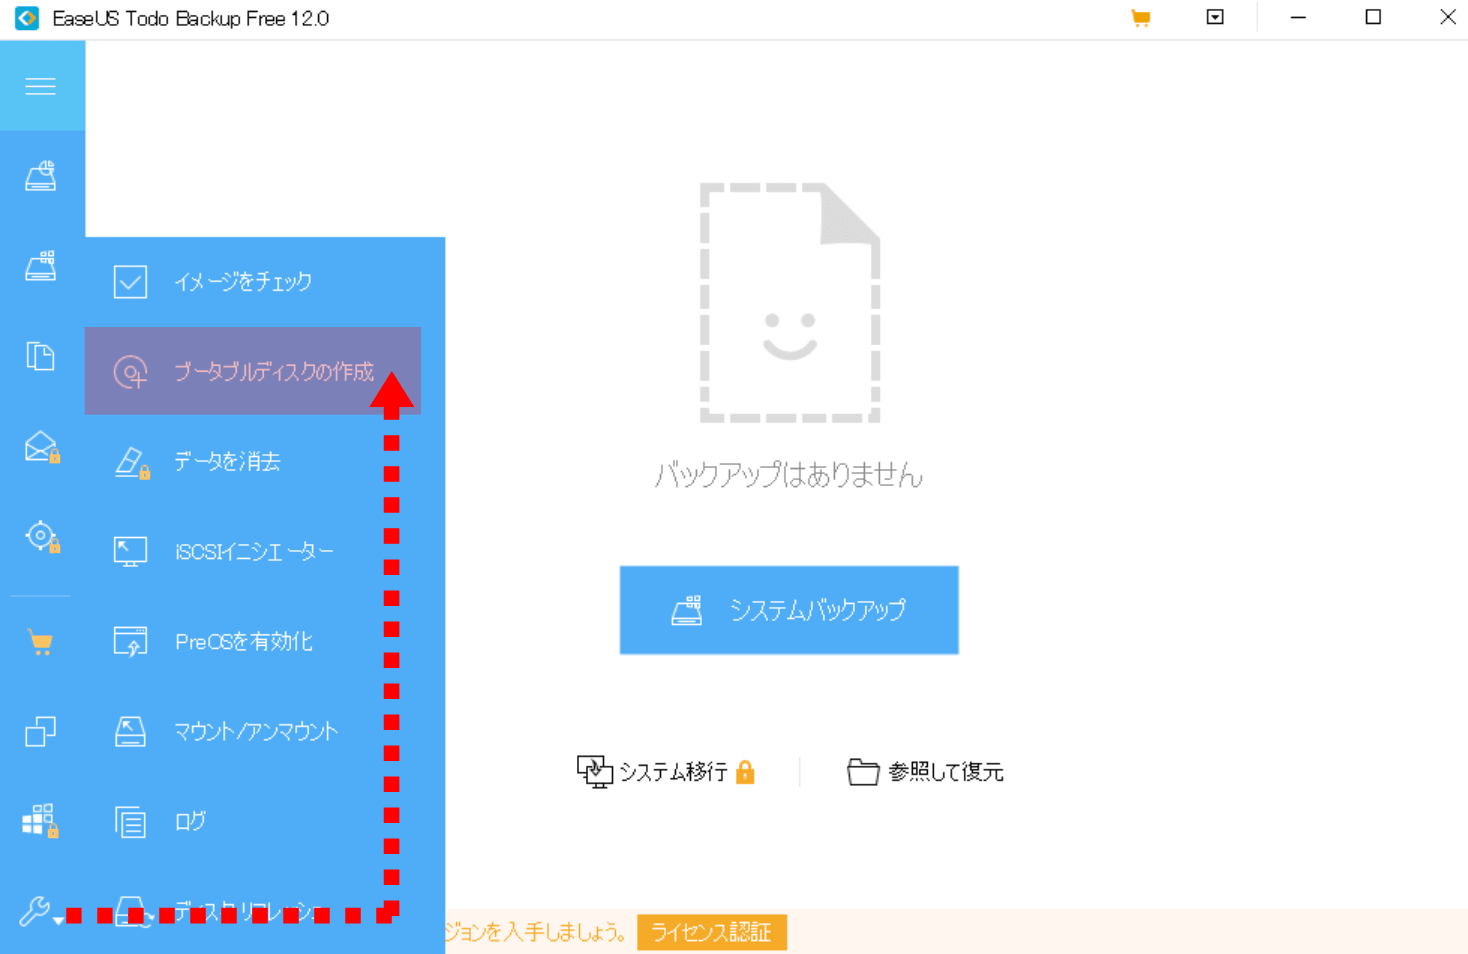Open the Clone icon in the sidebar

click(x=41, y=732)
